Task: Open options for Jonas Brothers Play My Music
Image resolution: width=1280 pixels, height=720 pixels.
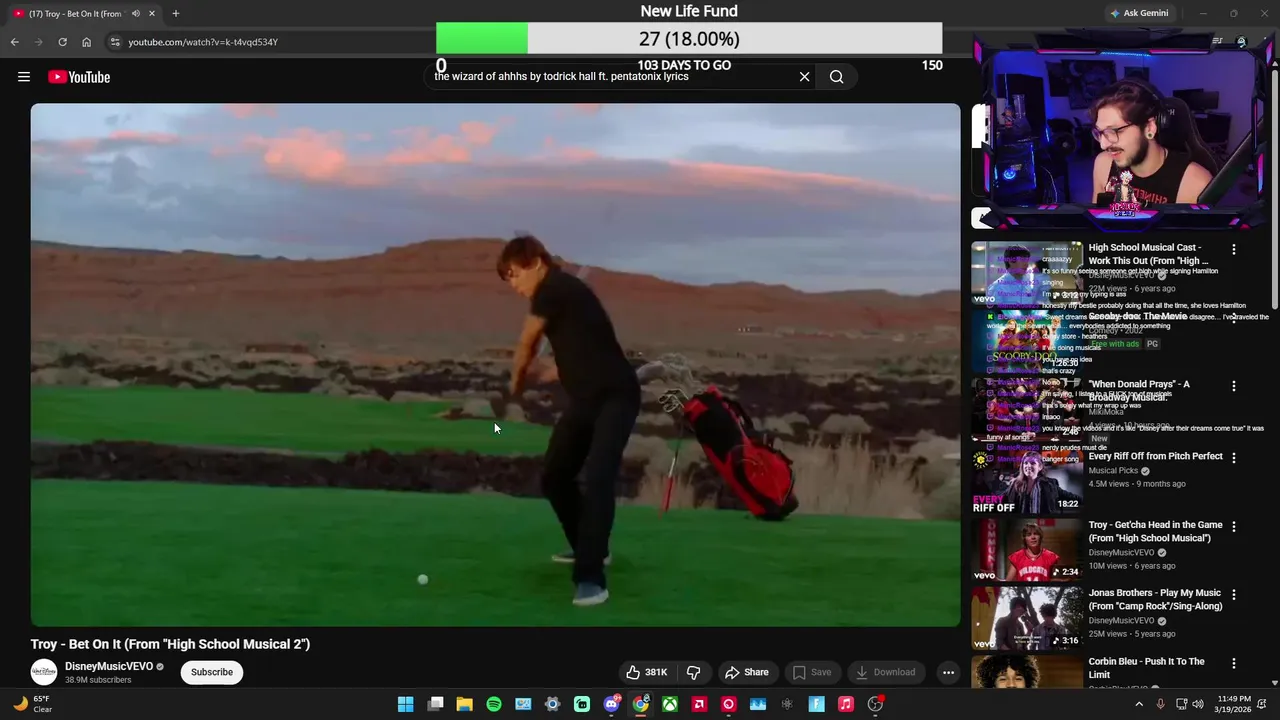Action: [x=1234, y=594]
